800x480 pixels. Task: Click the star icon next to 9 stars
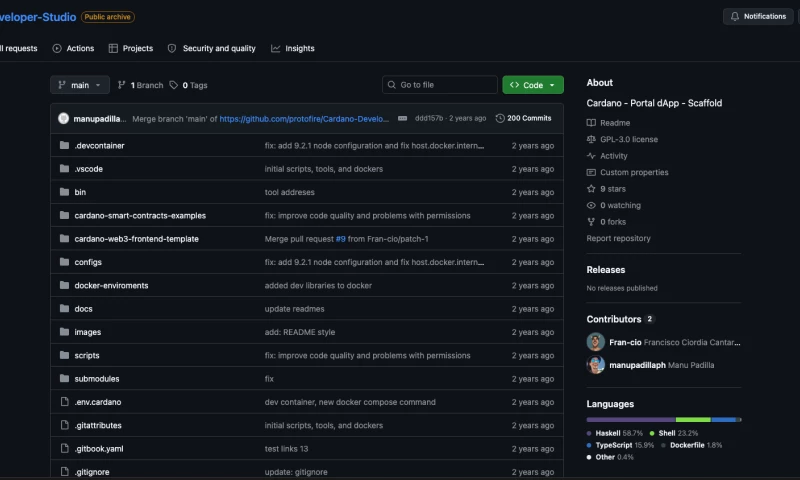[x=591, y=189]
